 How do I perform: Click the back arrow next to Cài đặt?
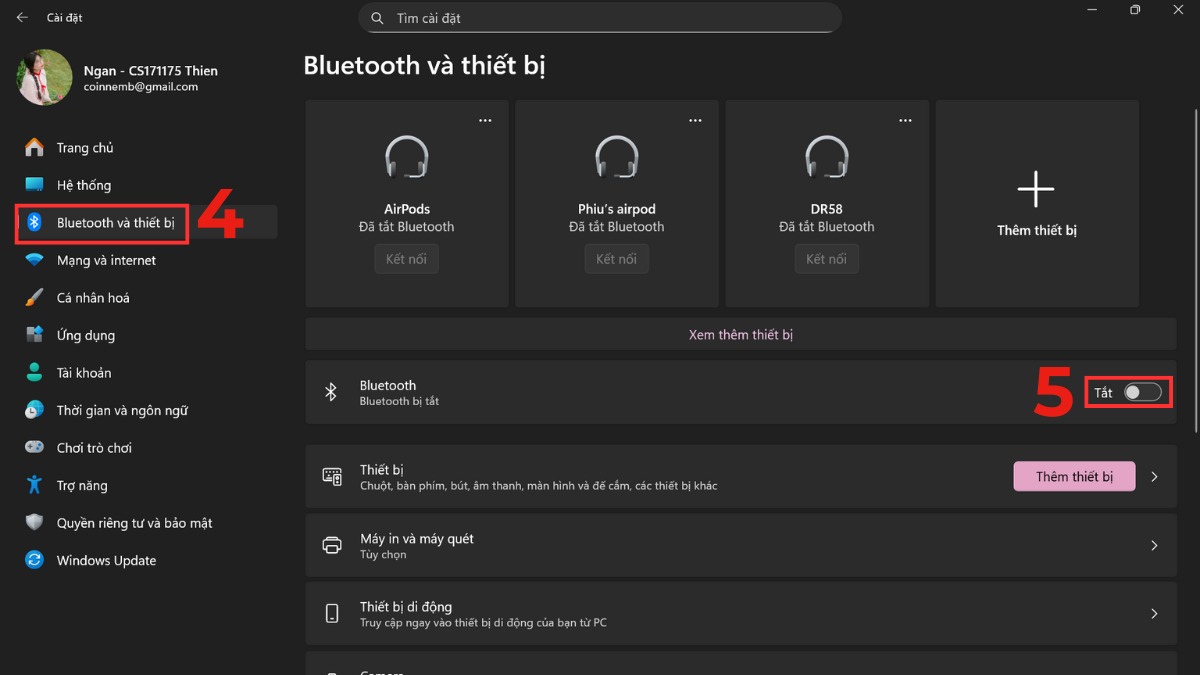(x=22, y=17)
